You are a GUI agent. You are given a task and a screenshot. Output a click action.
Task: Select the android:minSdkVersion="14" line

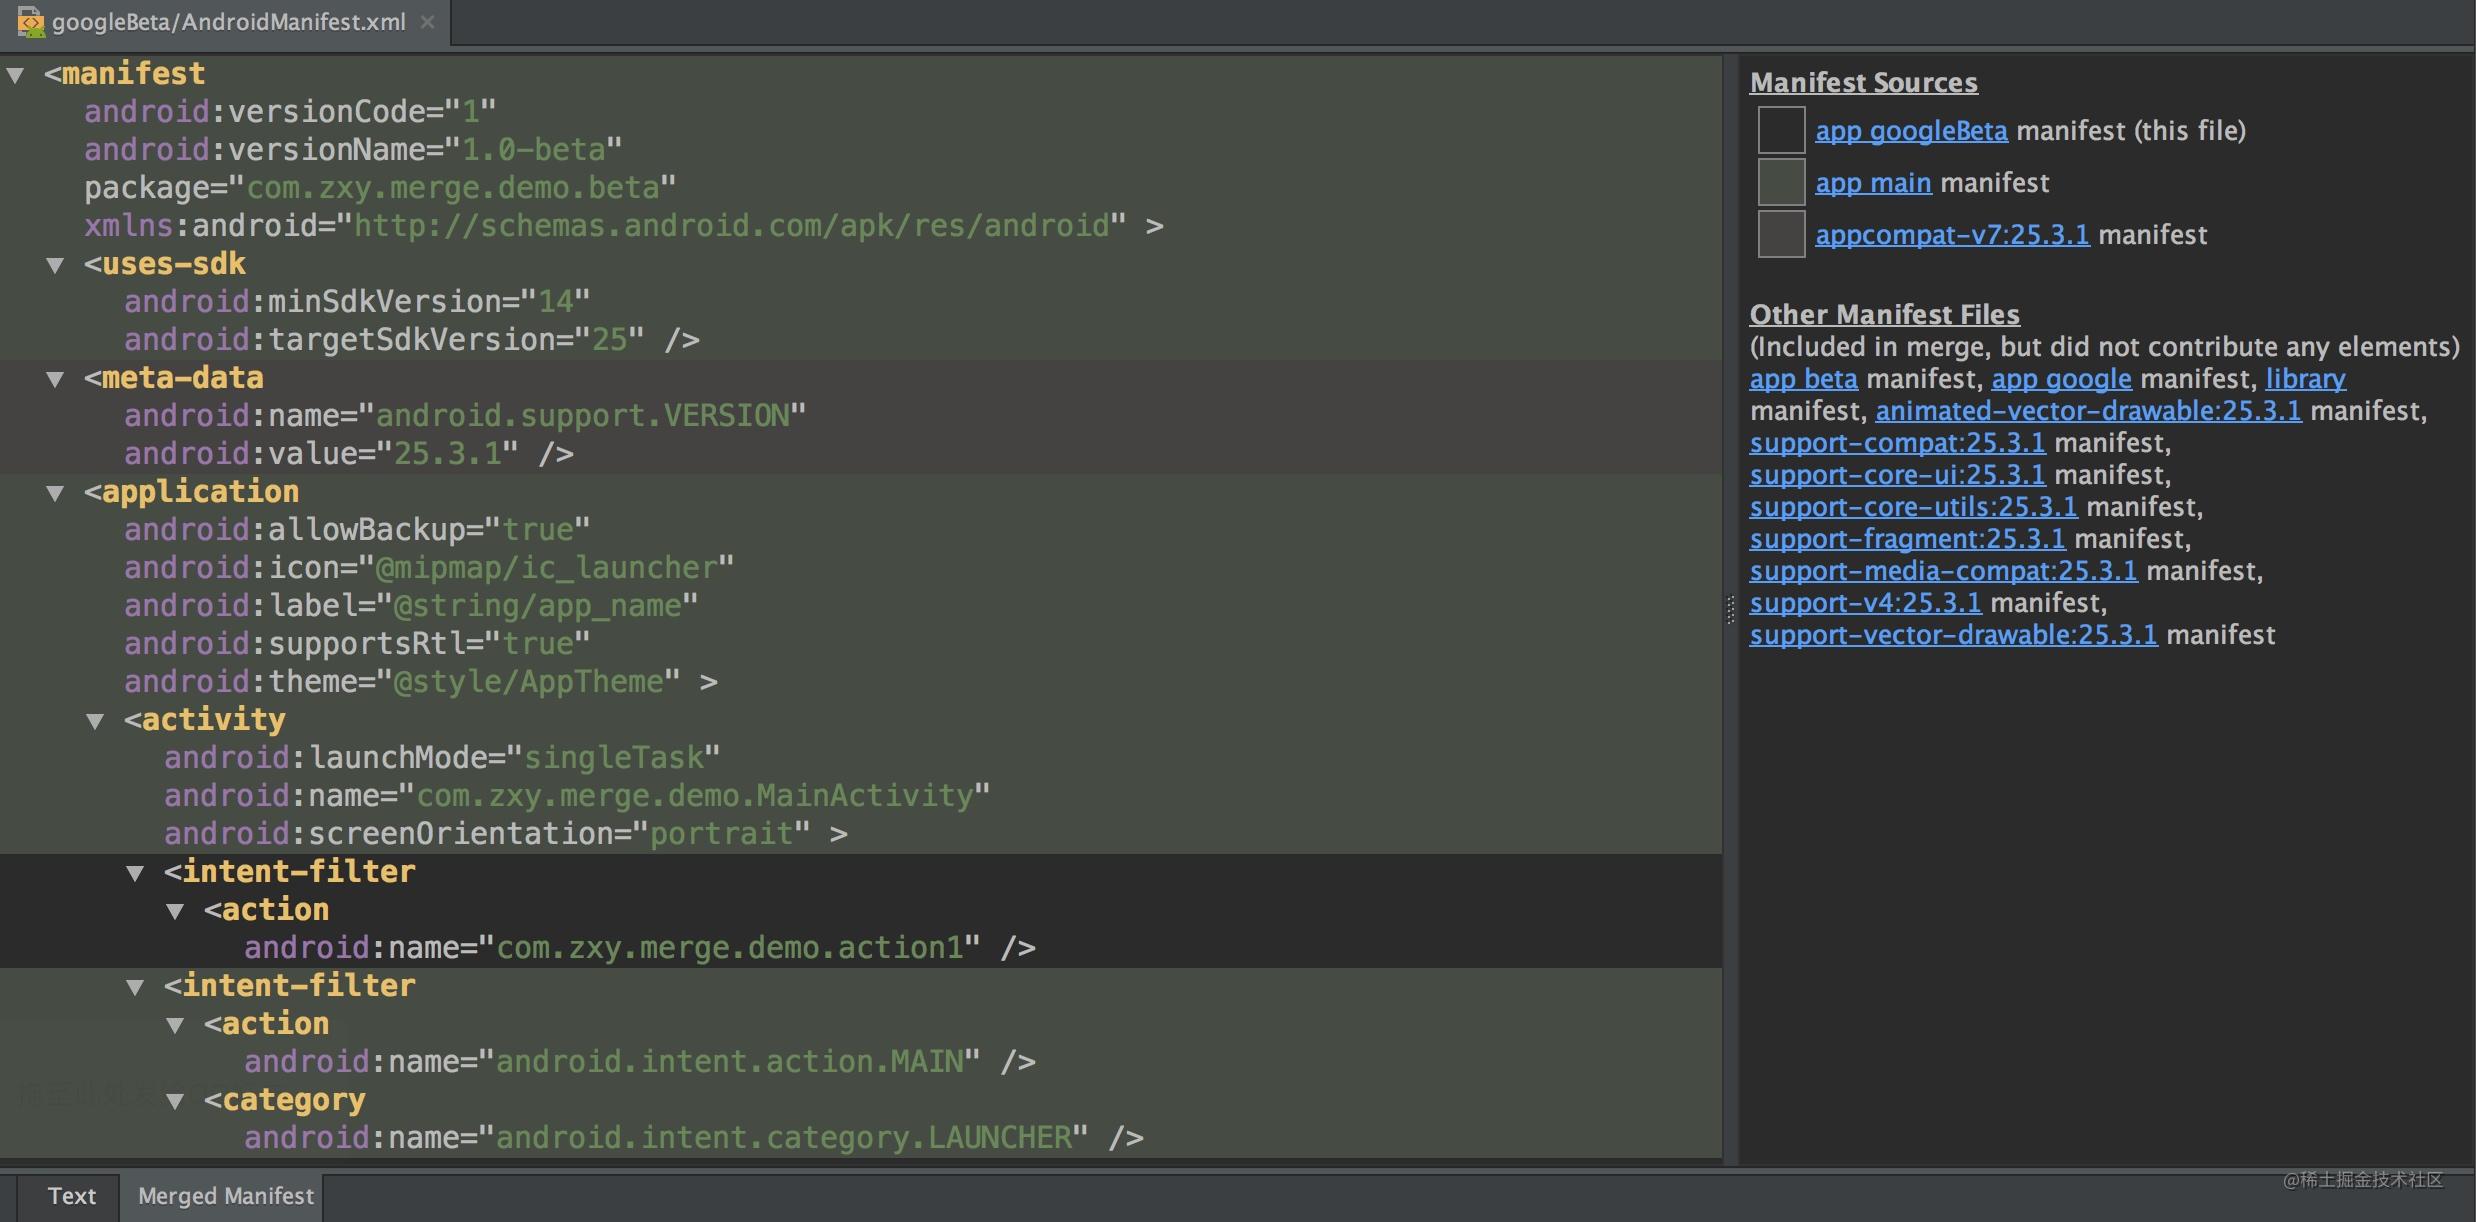tap(357, 302)
